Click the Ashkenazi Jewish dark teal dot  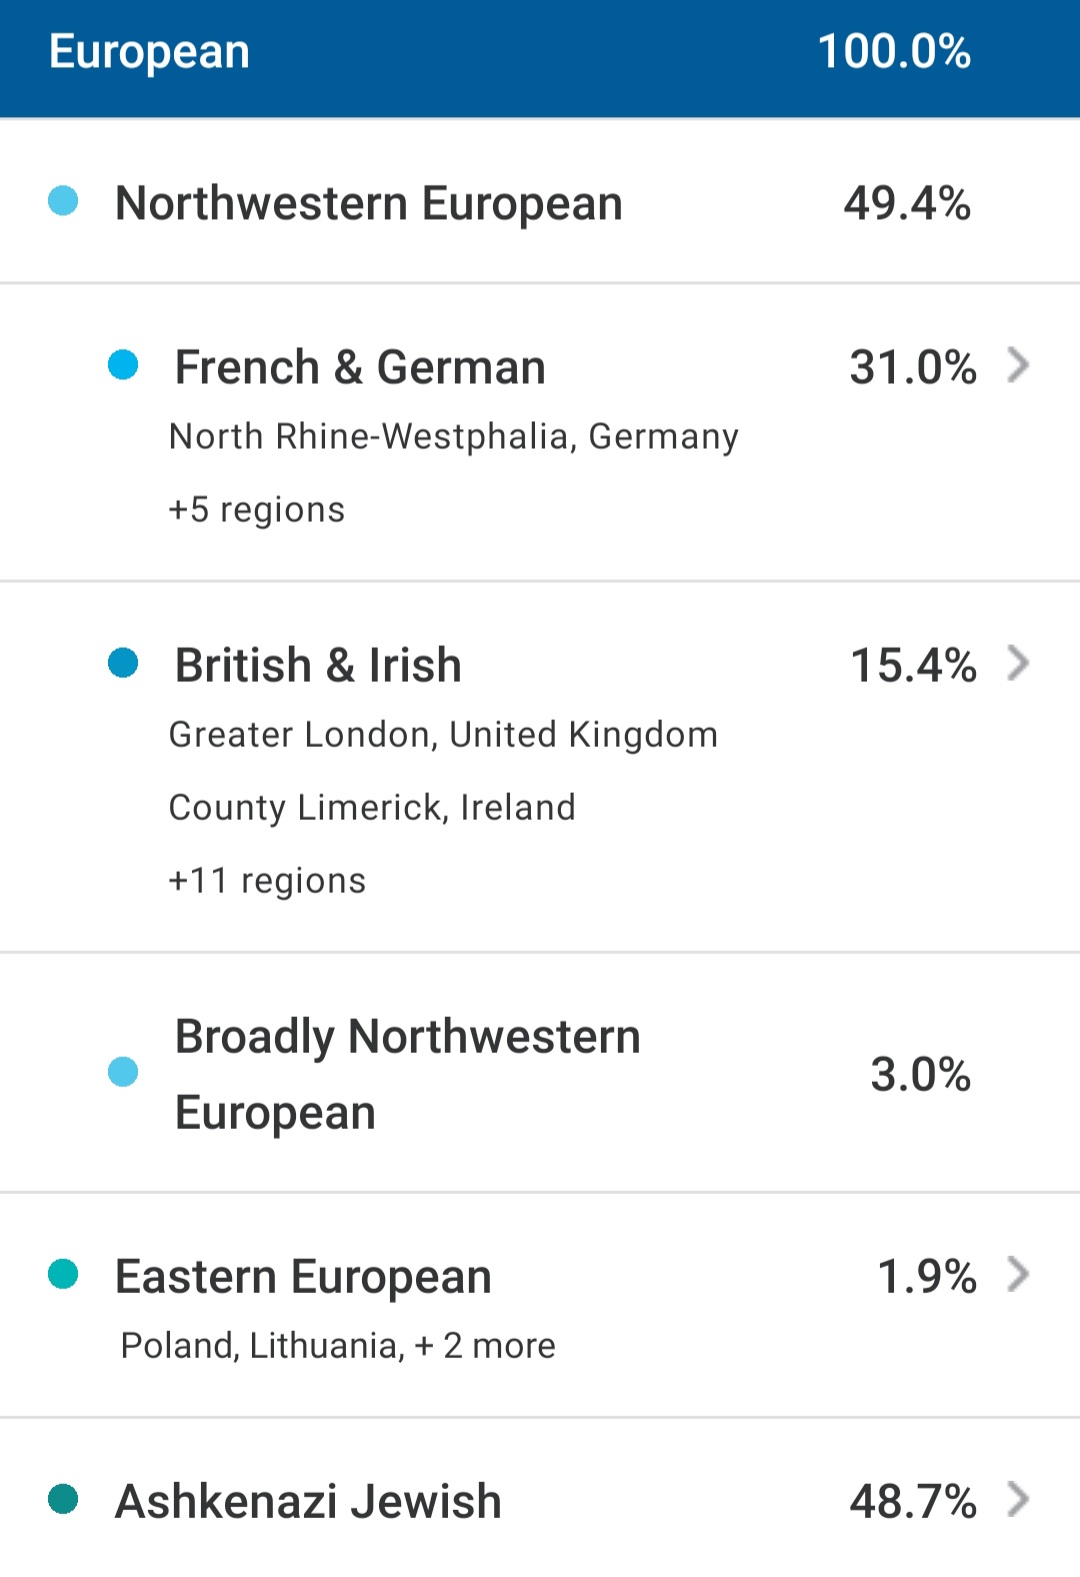pyautogui.click(x=63, y=1499)
